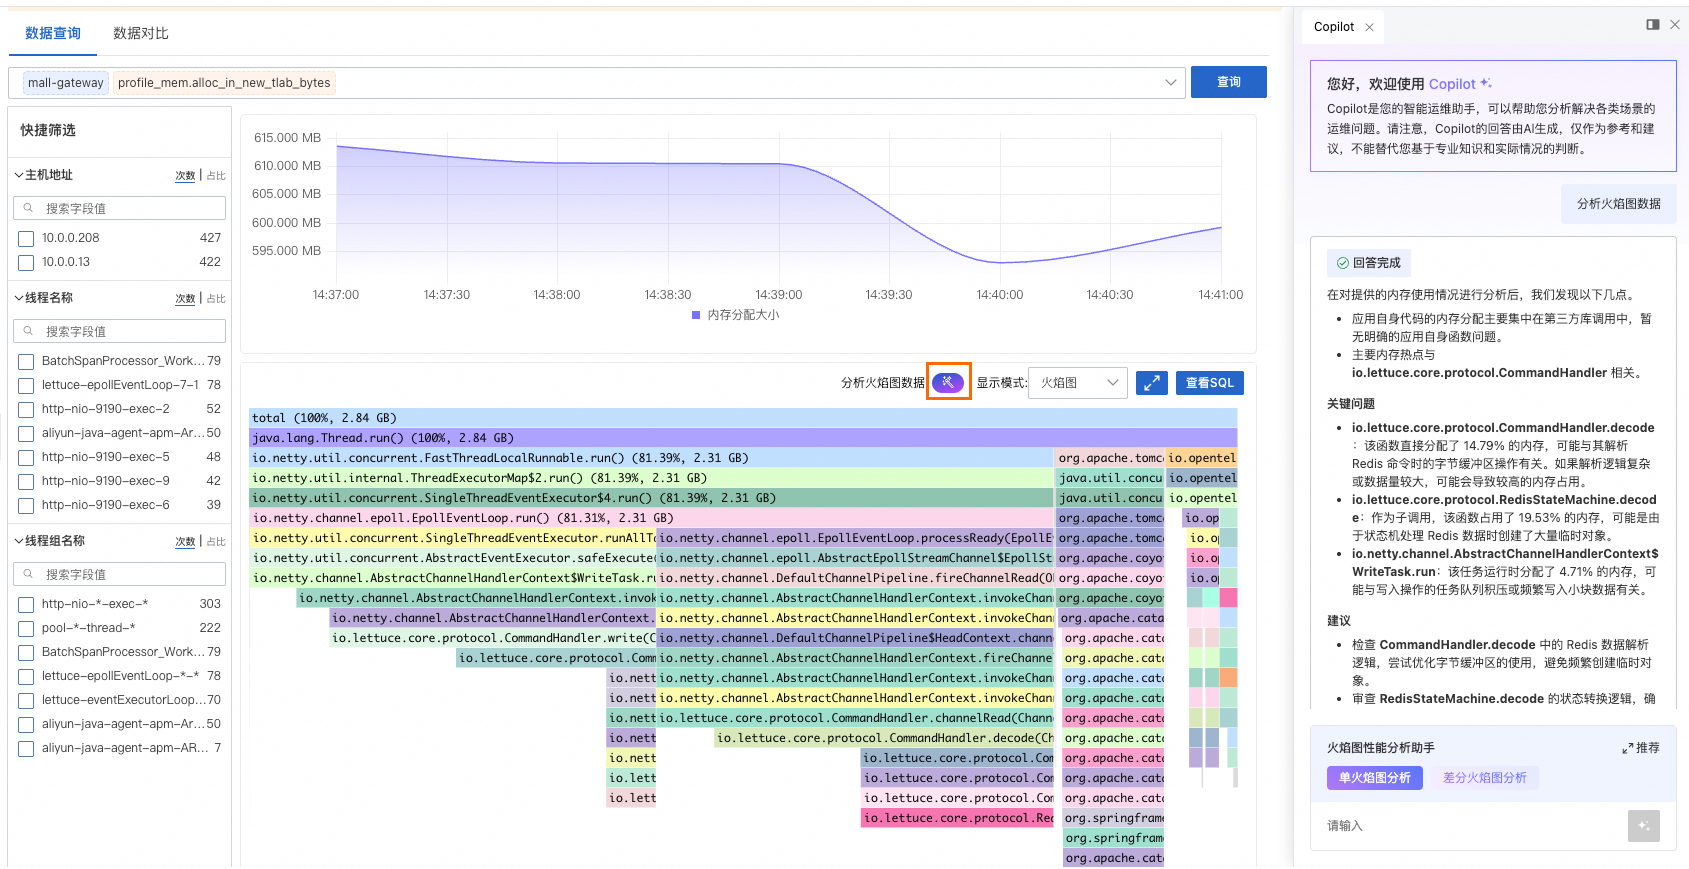1689x869 pixels.
Task: Enable the lettuce-epollEventLoop-7-1 thread checkbox
Action: 27,386
